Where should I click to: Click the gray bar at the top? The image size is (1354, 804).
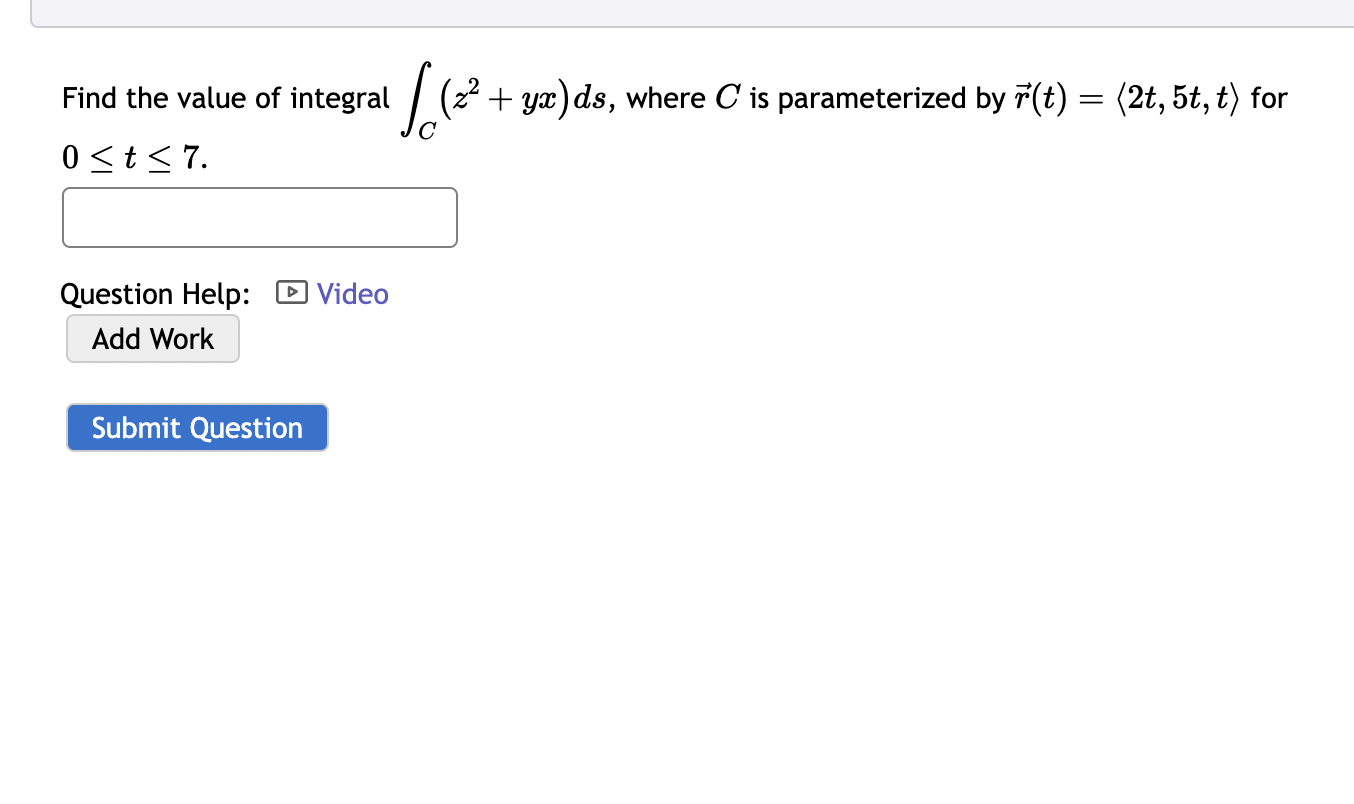(x=690, y=12)
